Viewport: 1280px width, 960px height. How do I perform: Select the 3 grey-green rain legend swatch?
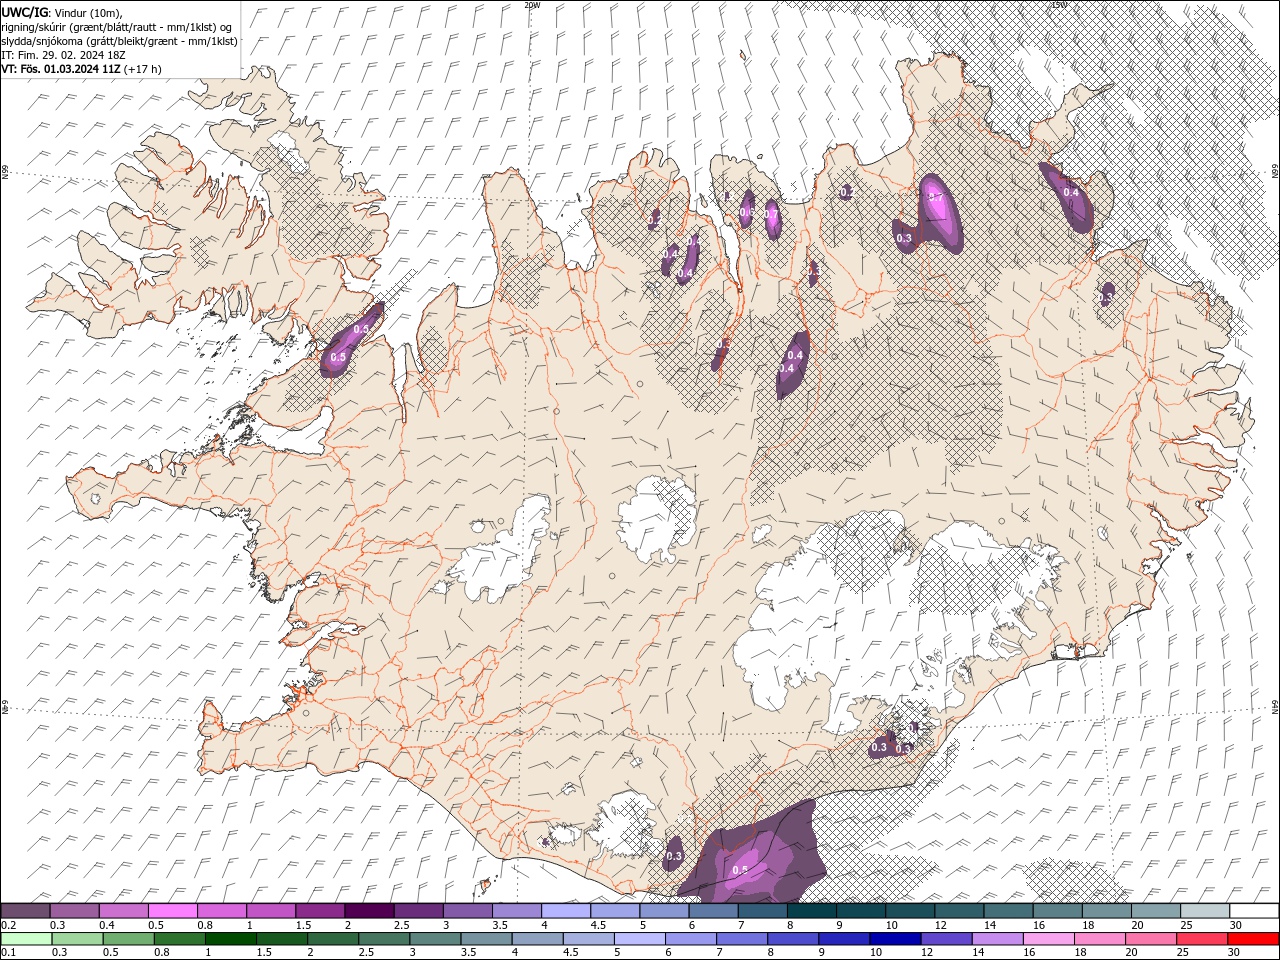pos(436,939)
